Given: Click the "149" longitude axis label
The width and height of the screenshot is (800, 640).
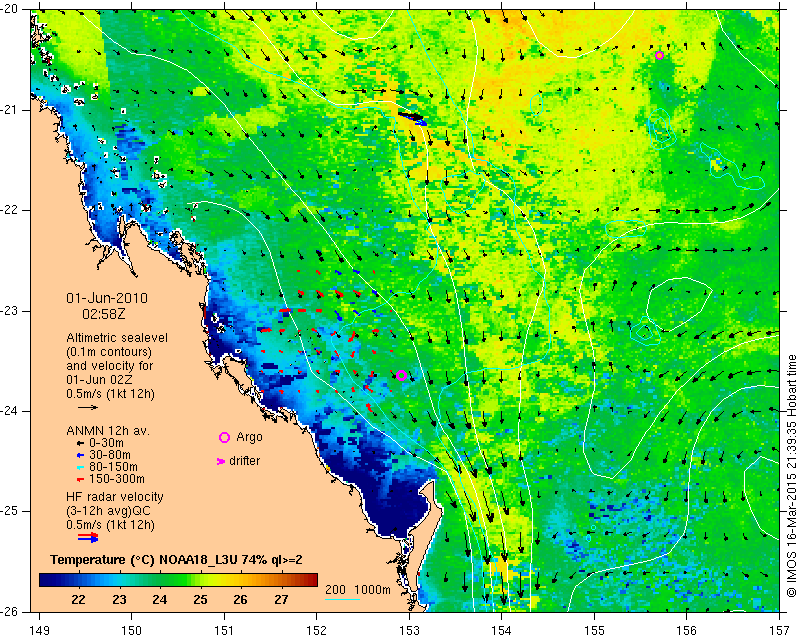Looking at the screenshot, I should tap(39, 631).
